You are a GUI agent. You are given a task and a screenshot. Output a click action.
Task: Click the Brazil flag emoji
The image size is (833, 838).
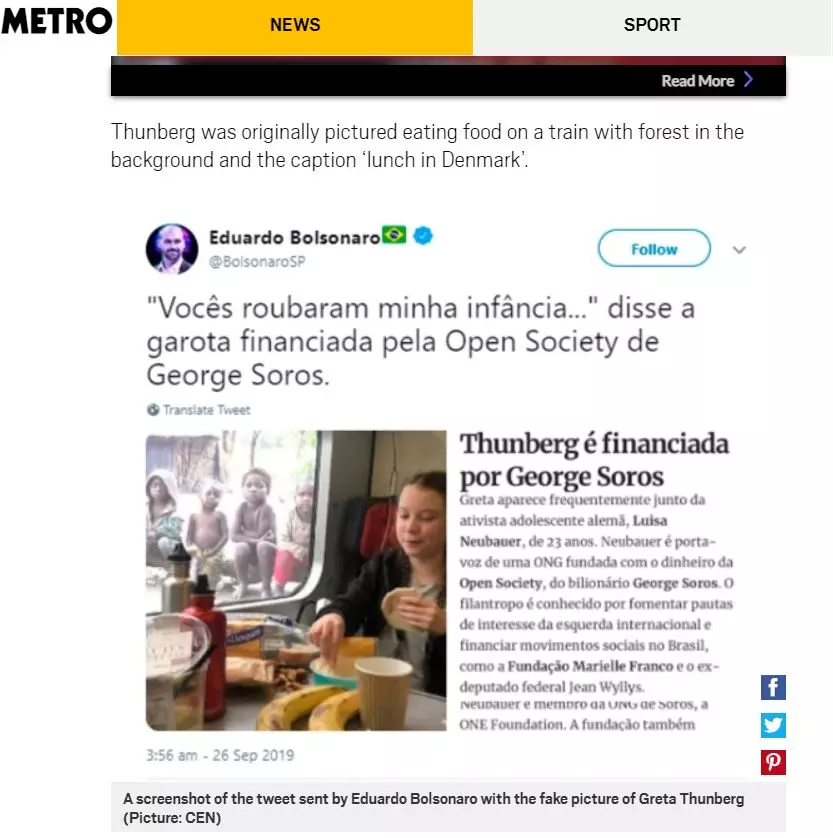coord(394,235)
